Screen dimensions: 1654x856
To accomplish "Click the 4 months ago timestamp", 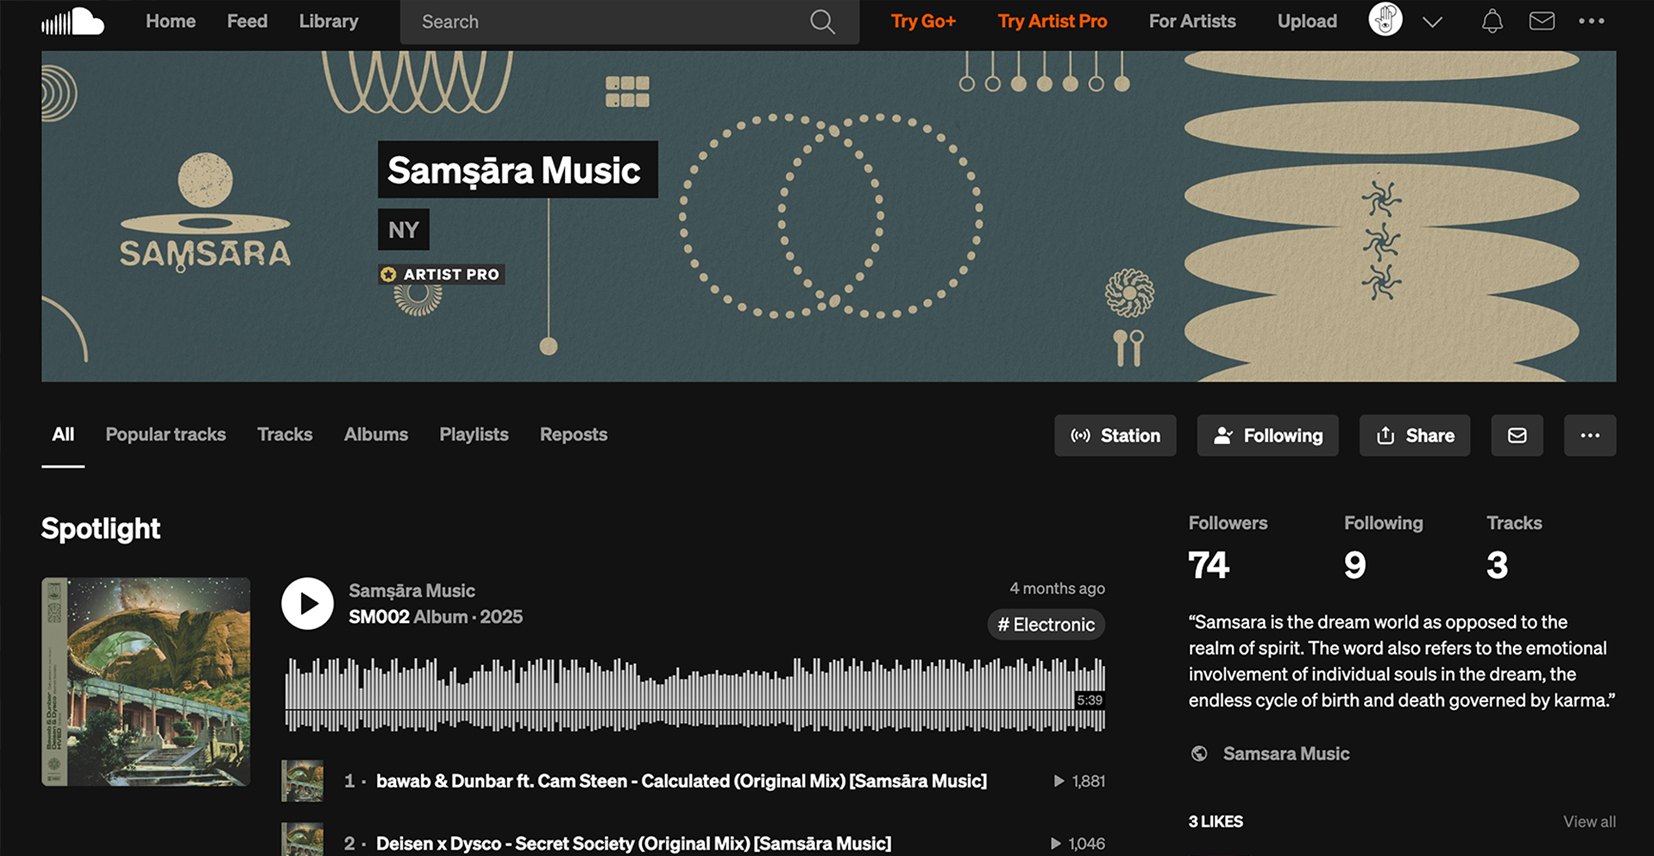I will [x=1057, y=589].
